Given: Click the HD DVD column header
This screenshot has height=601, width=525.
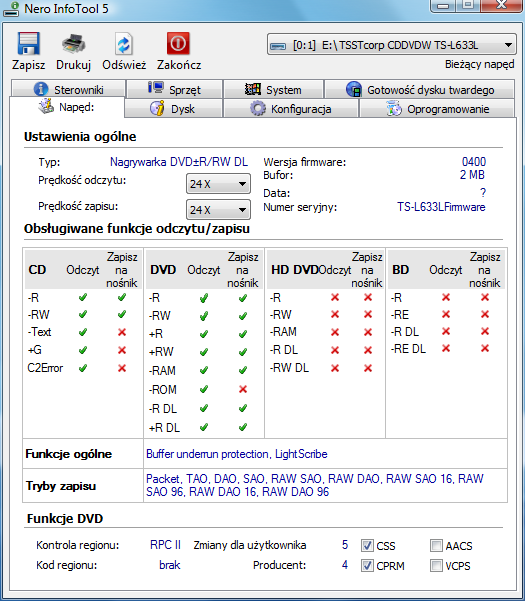Looking at the screenshot, I should coord(295,270).
